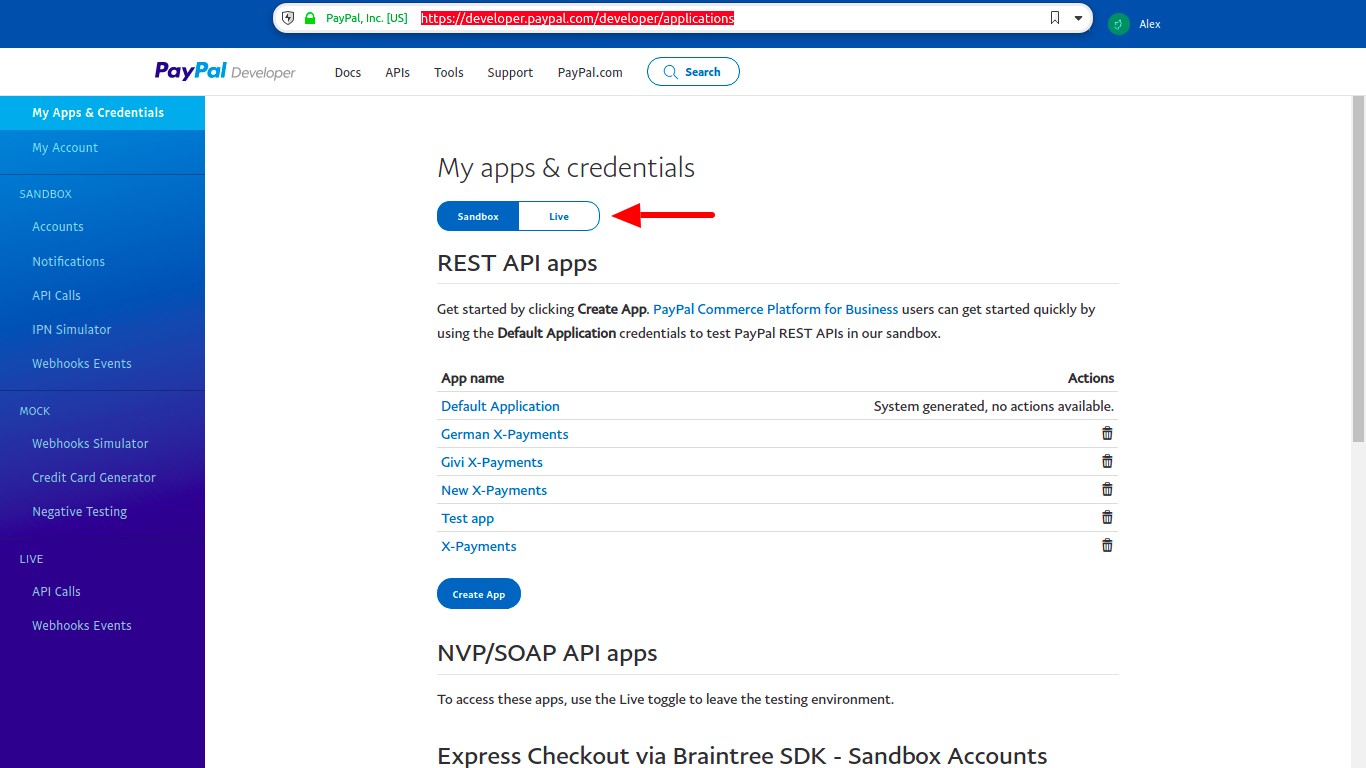Open the APIs menu
Image resolution: width=1366 pixels, height=768 pixels.
click(398, 72)
